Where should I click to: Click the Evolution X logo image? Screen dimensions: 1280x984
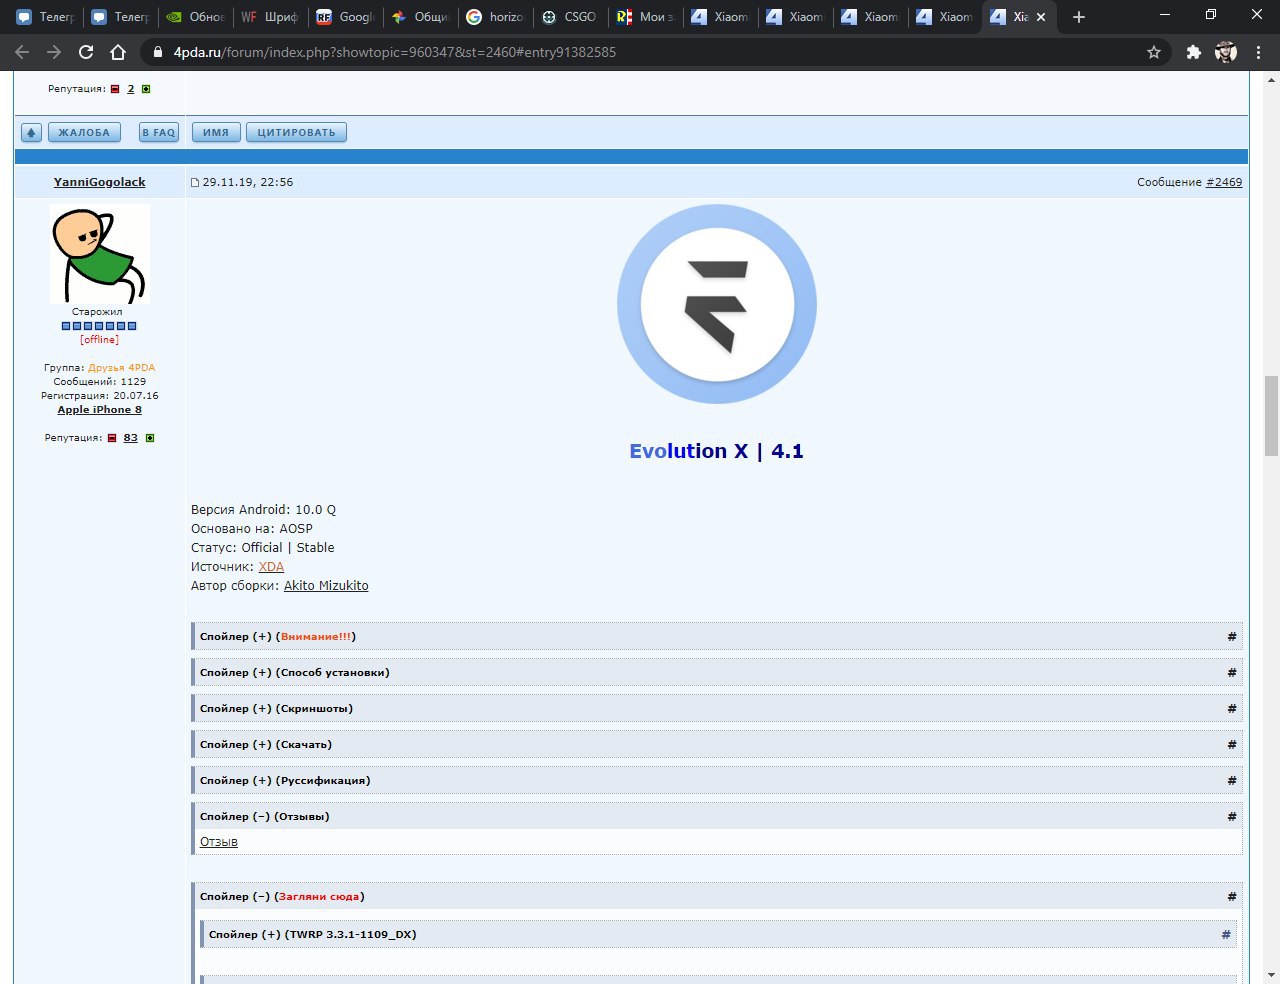coord(717,304)
